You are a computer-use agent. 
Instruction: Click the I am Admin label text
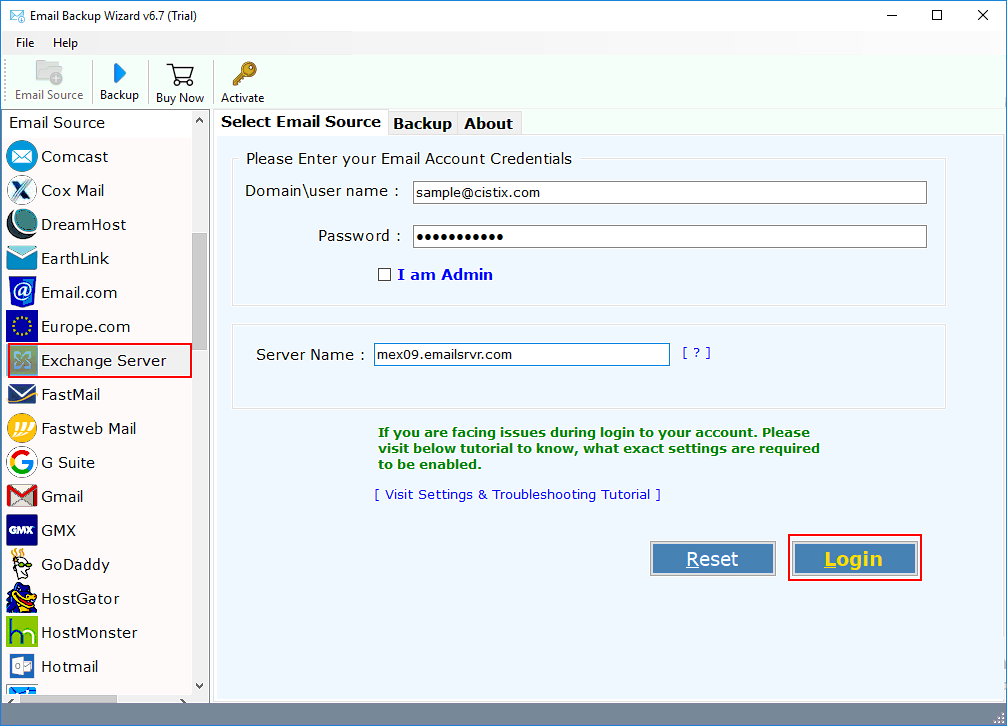point(445,275)
